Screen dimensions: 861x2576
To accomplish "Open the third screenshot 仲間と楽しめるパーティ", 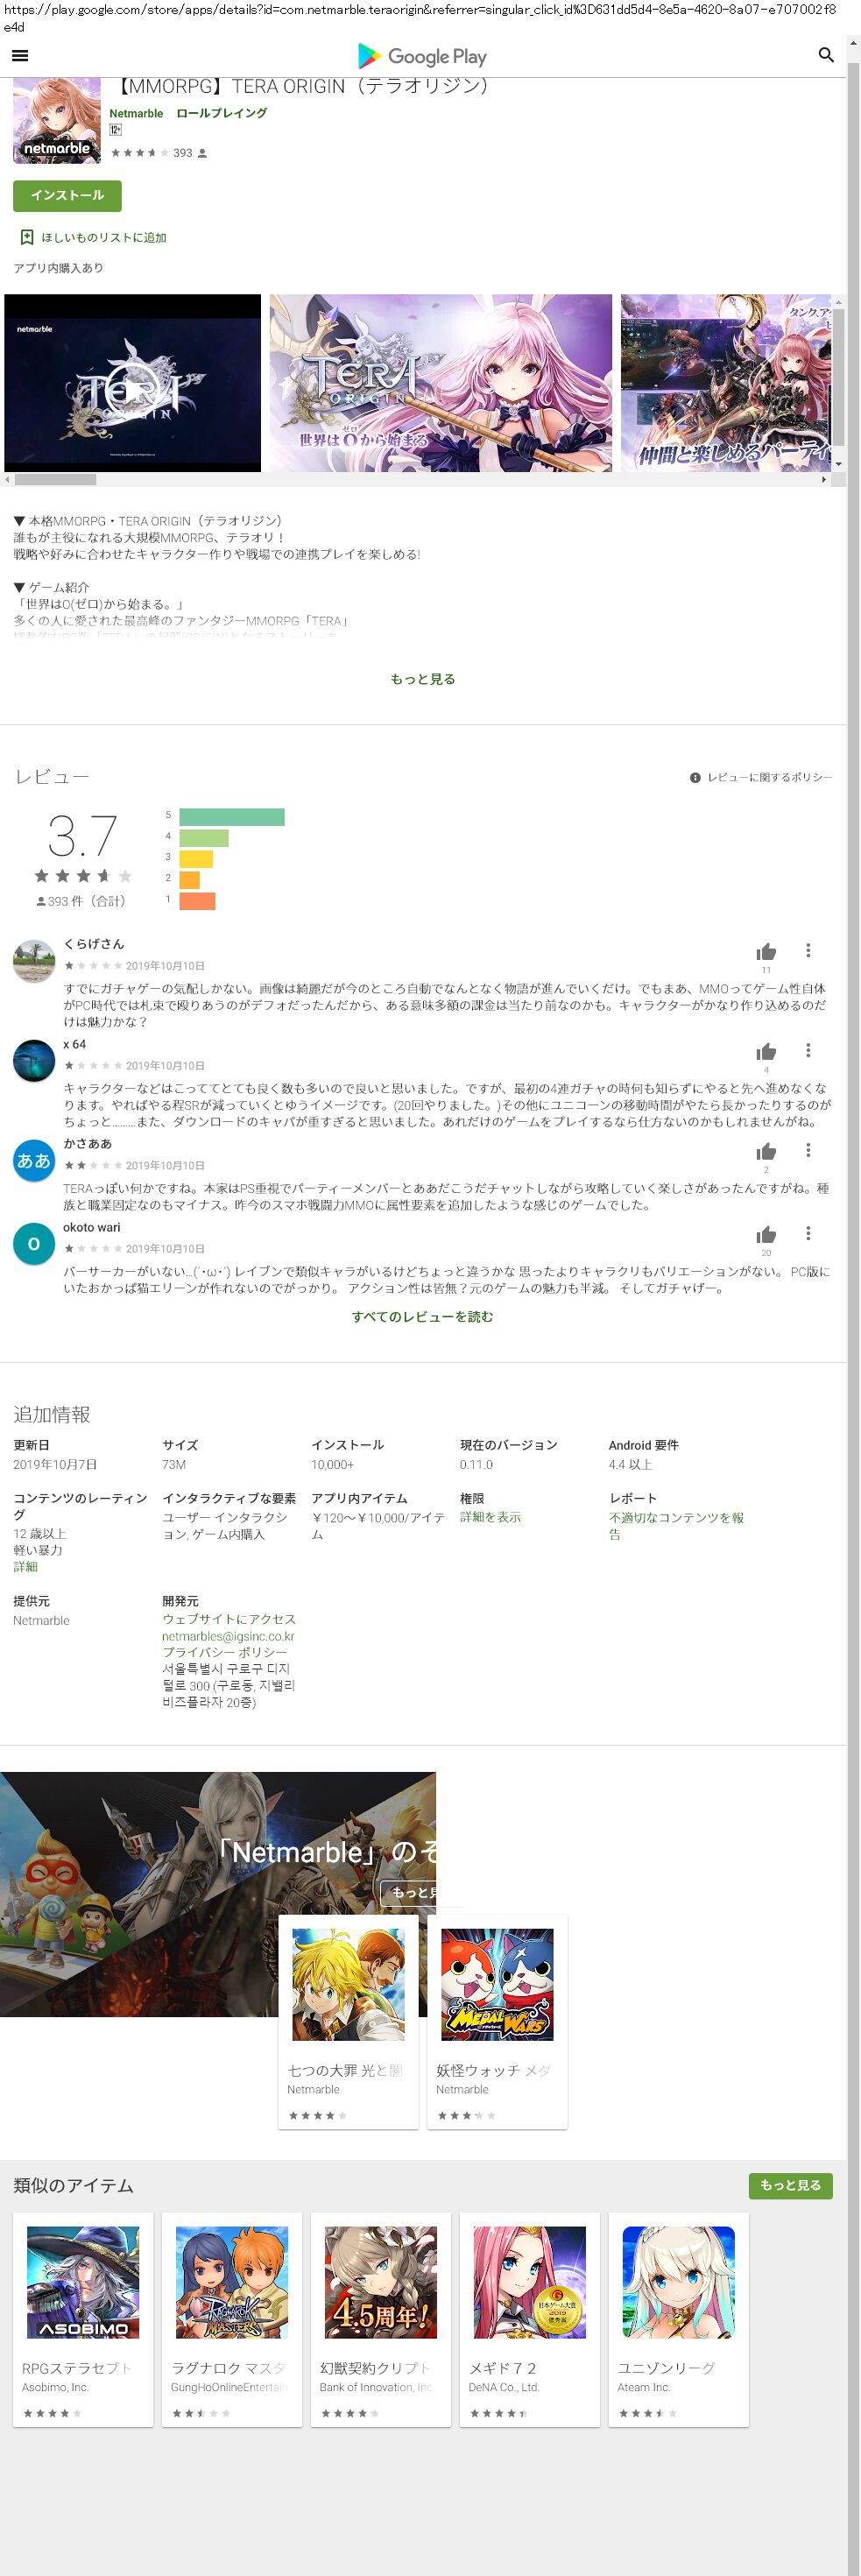I will click(726, 383).
